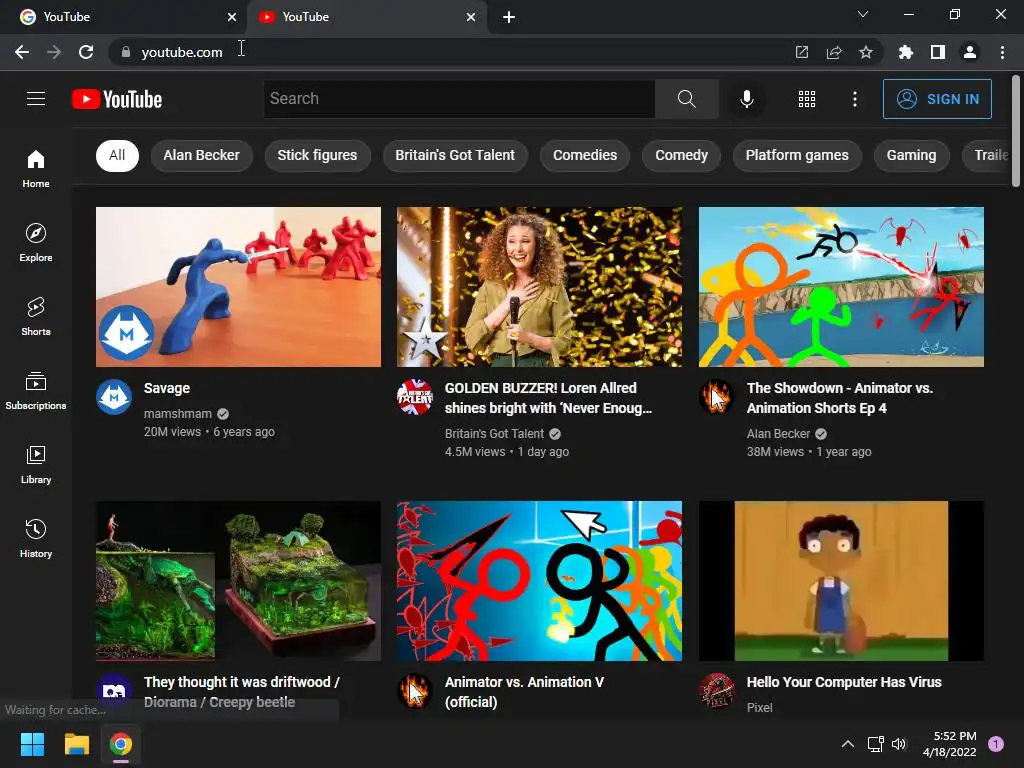Screen dimensions: 1024x768
Task: Click the SIGN IN button
Action: point(937,99)
